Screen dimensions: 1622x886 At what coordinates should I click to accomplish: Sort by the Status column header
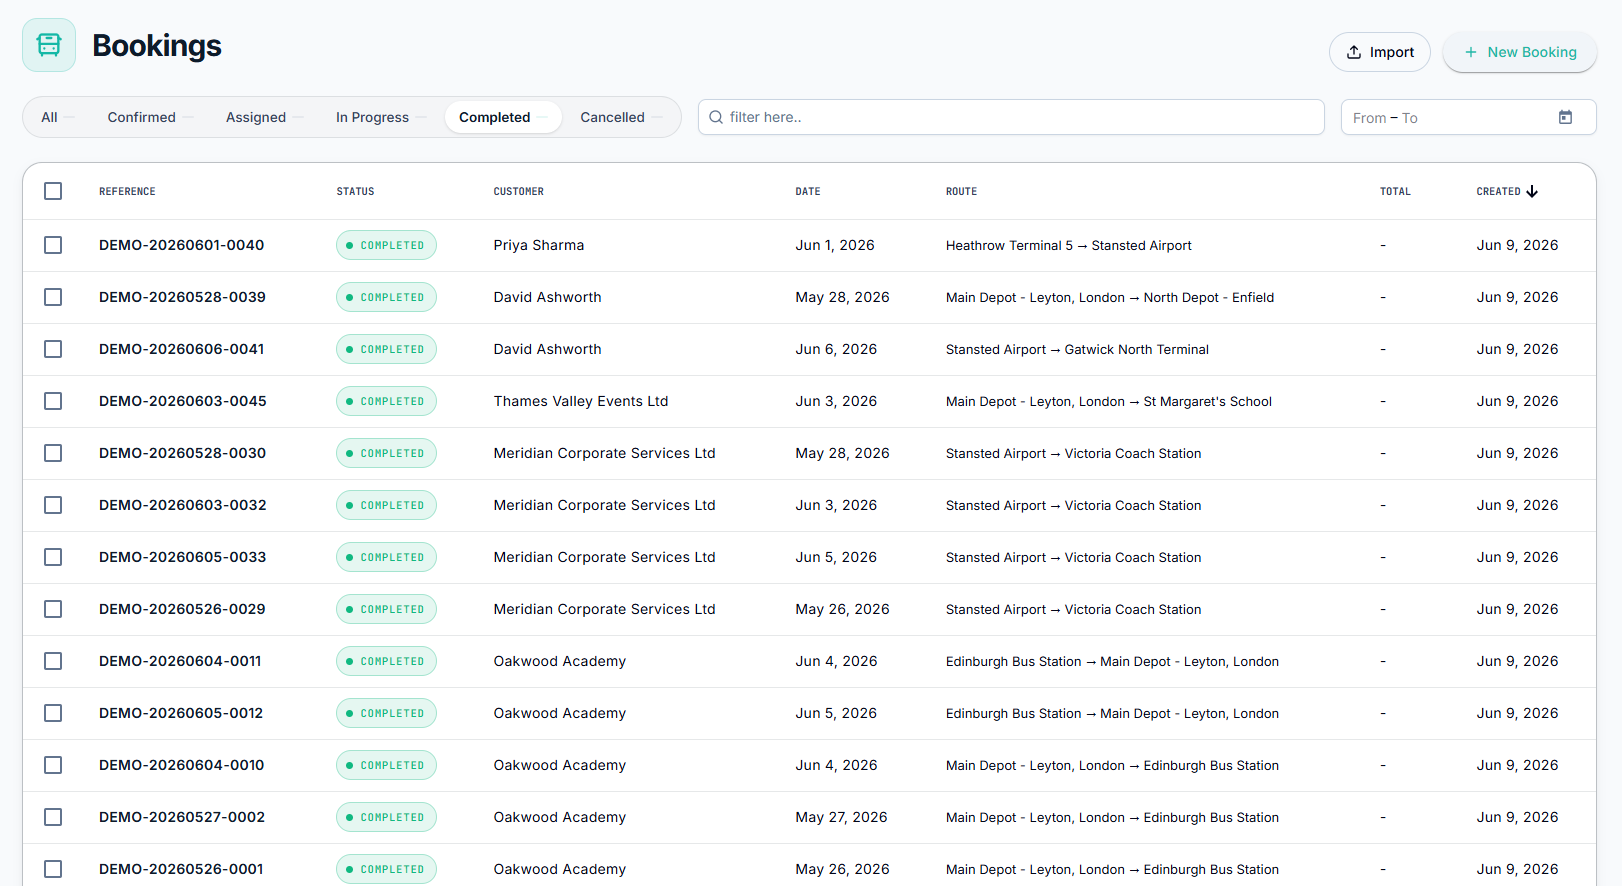(x=355, y=191)
